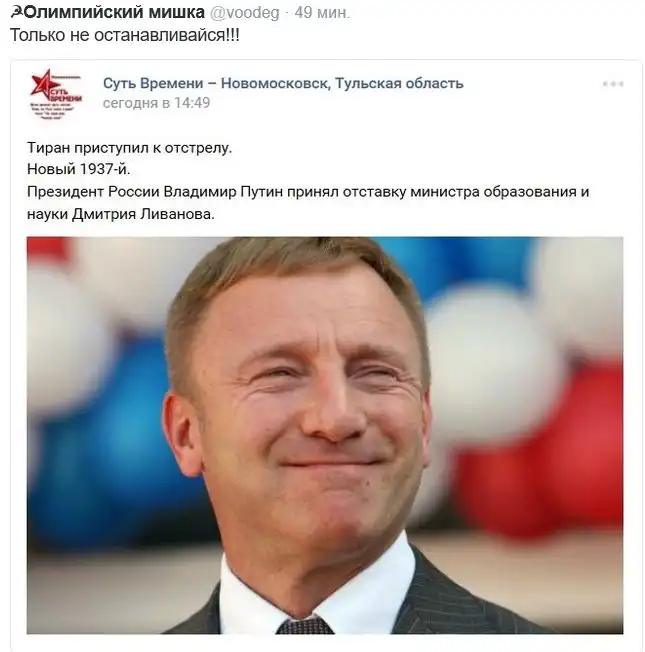Click Тульская область in the group title
The width and height of the screenshot is (645, 652).
tap(399, 83)
